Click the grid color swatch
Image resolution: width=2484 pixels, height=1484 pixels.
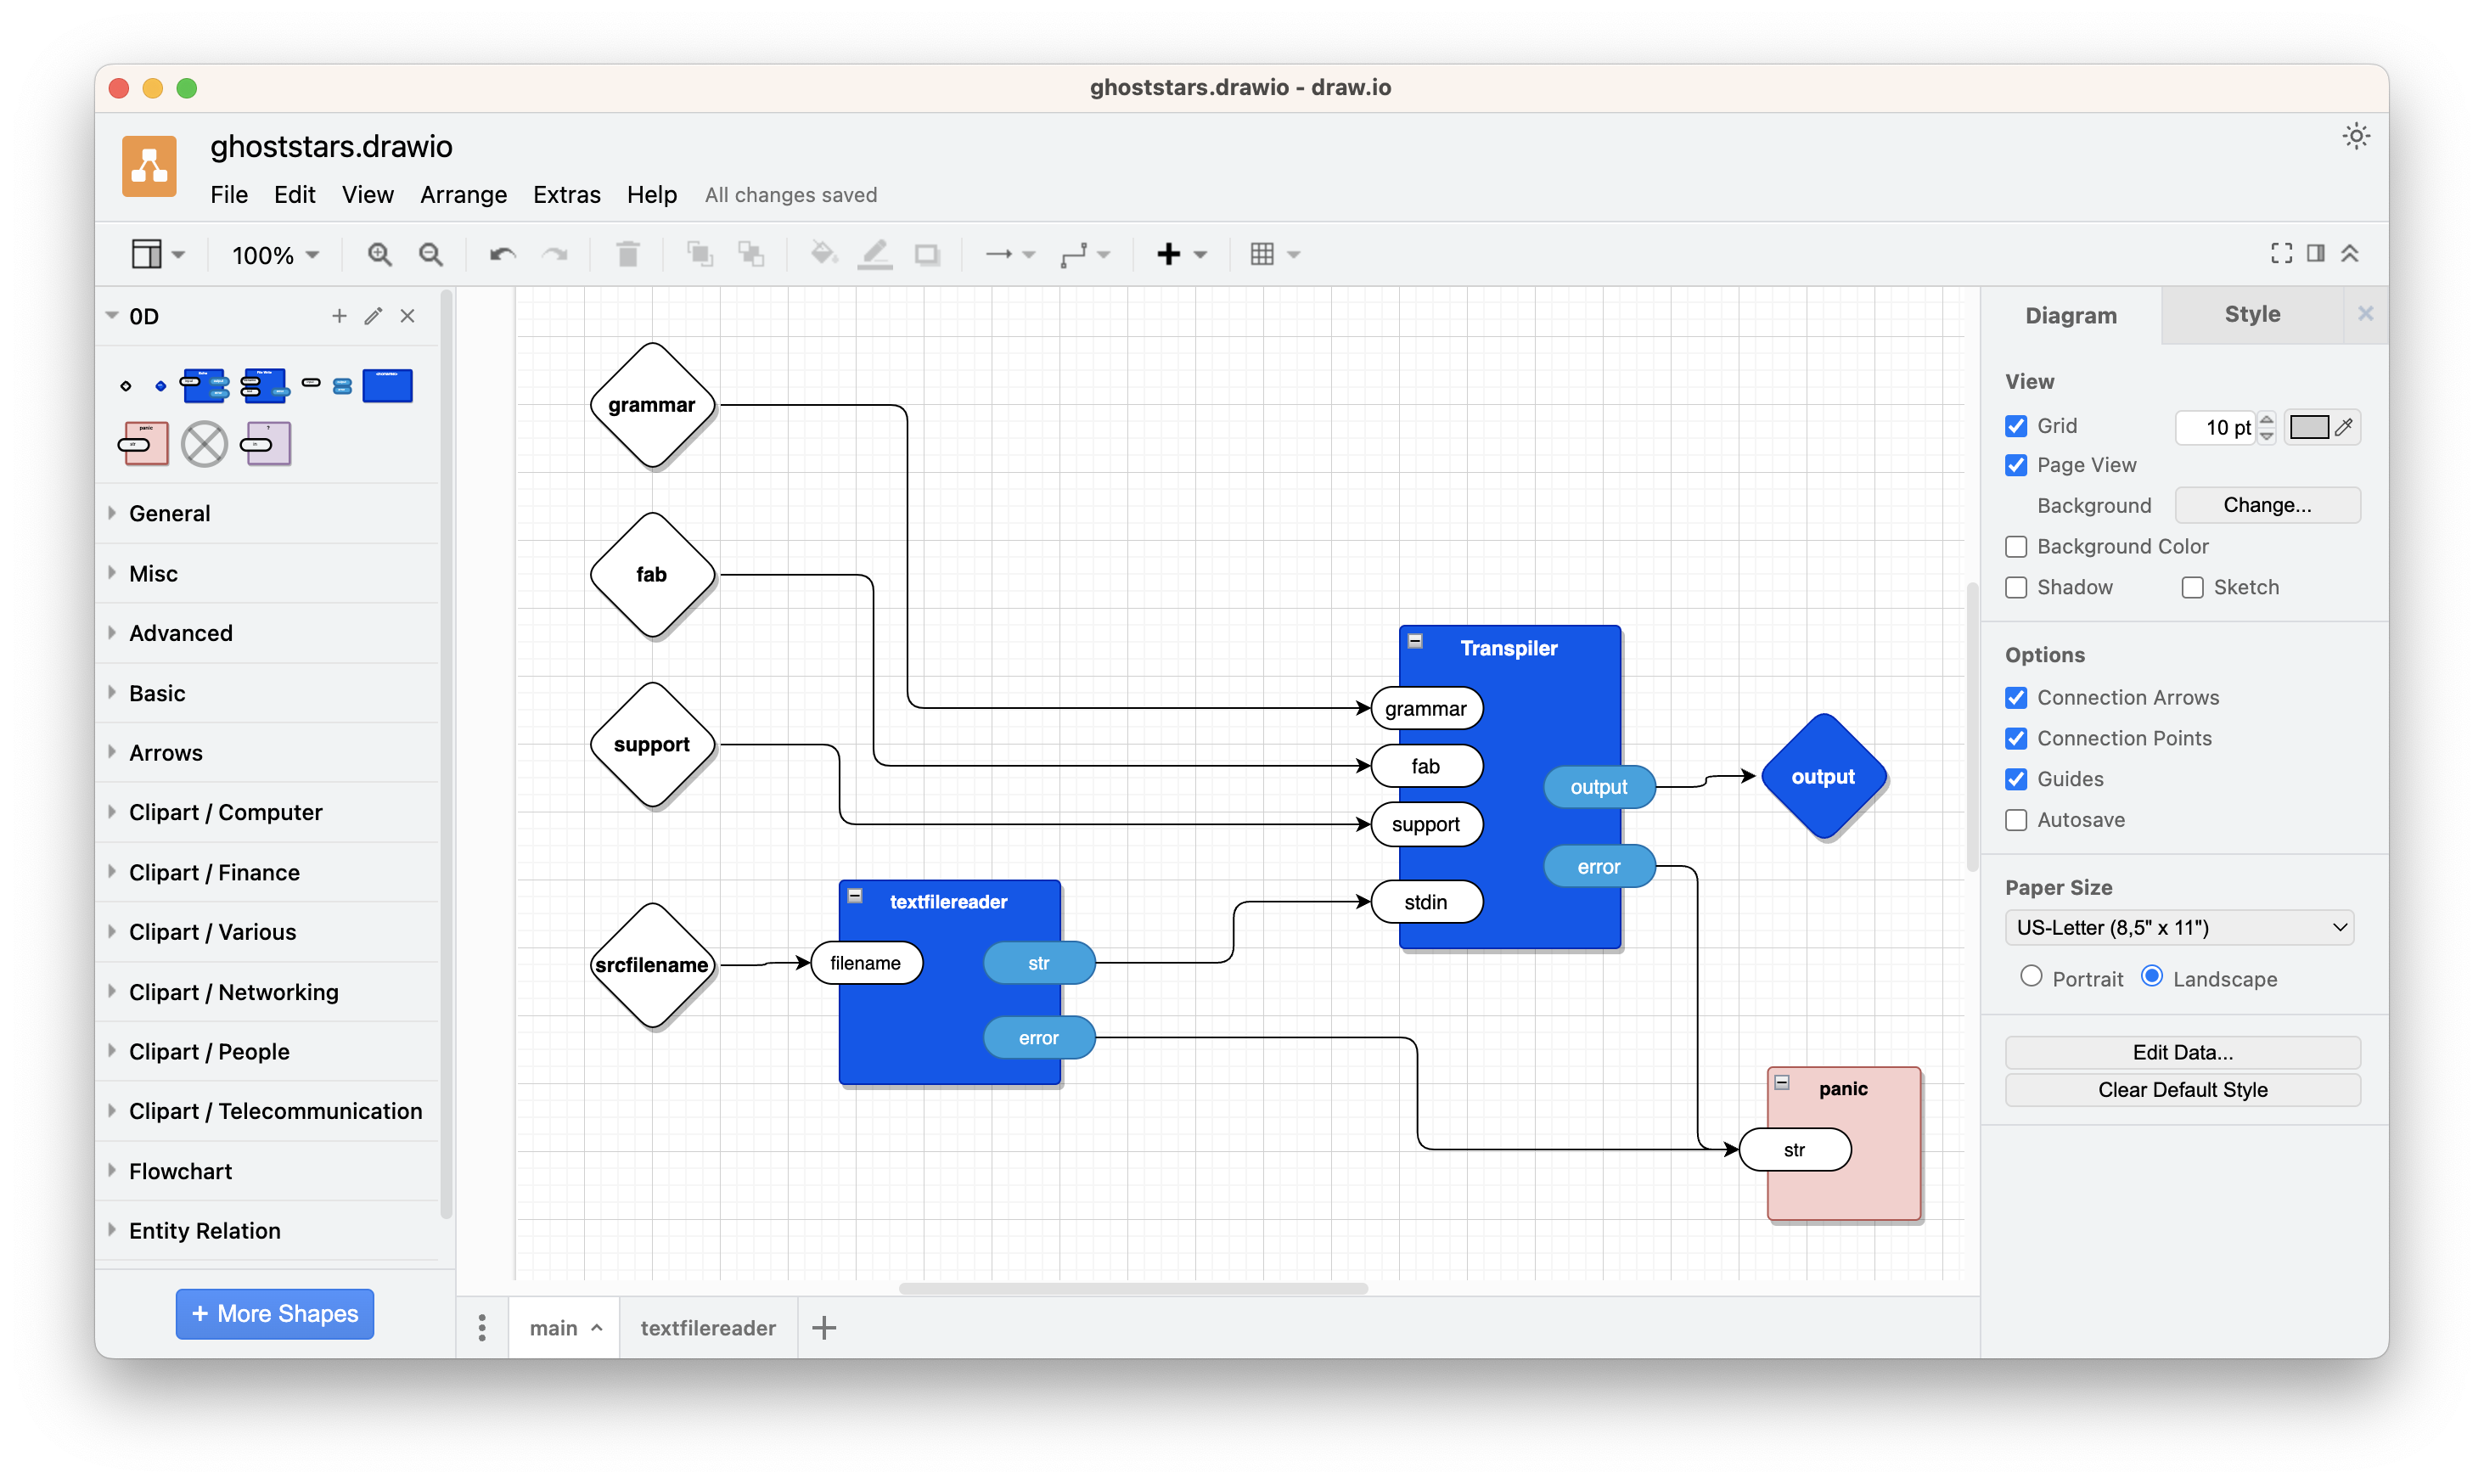coord(2309,427)
